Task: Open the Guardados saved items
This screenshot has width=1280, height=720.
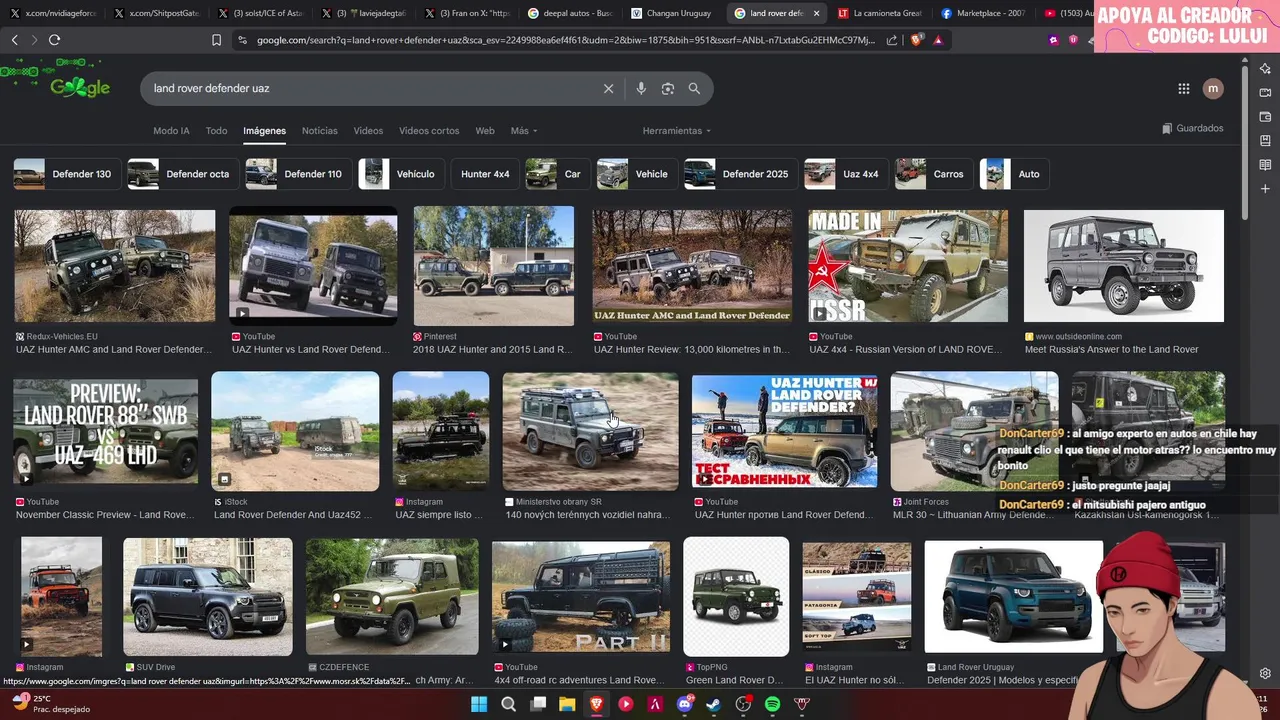Action: coord(1192,128)
